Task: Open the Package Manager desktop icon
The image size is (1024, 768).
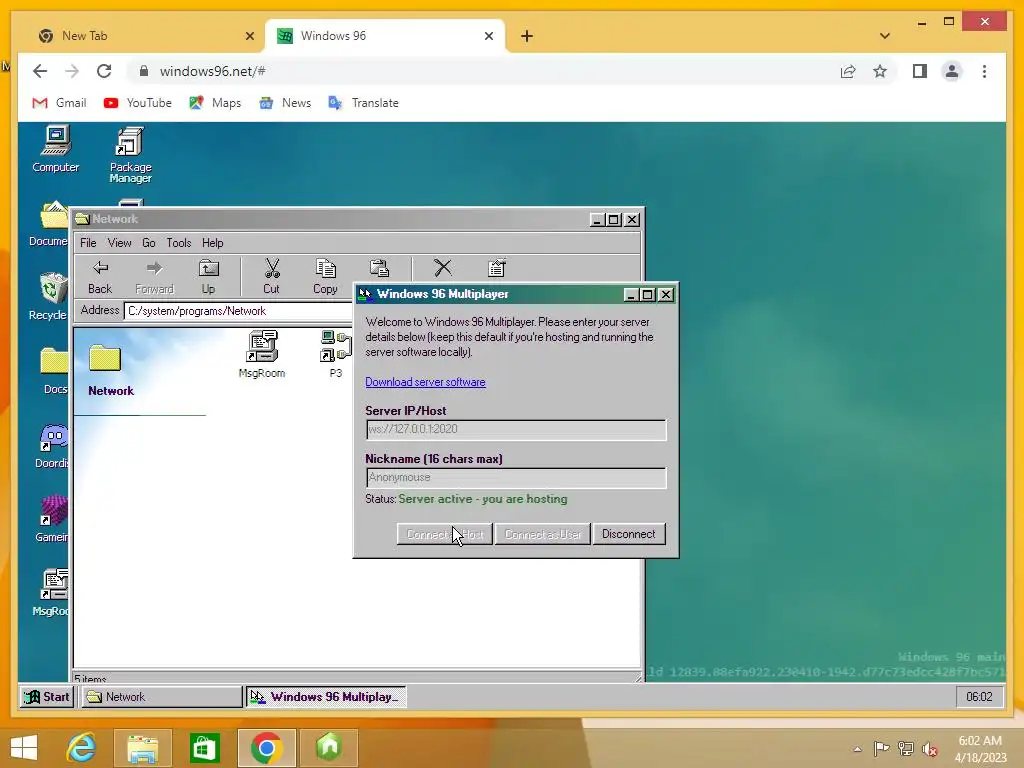Action: click(x=130, y=154)
